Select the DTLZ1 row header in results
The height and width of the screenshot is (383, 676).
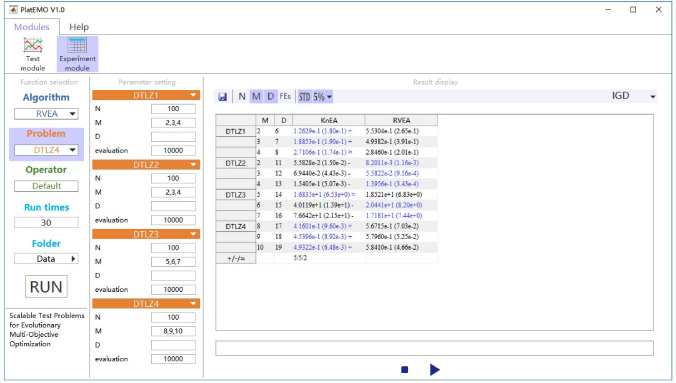(x=236, y=131)
